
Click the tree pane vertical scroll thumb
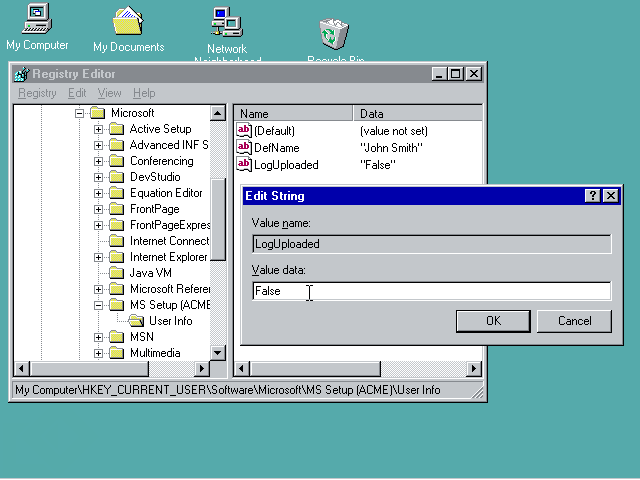218,219
